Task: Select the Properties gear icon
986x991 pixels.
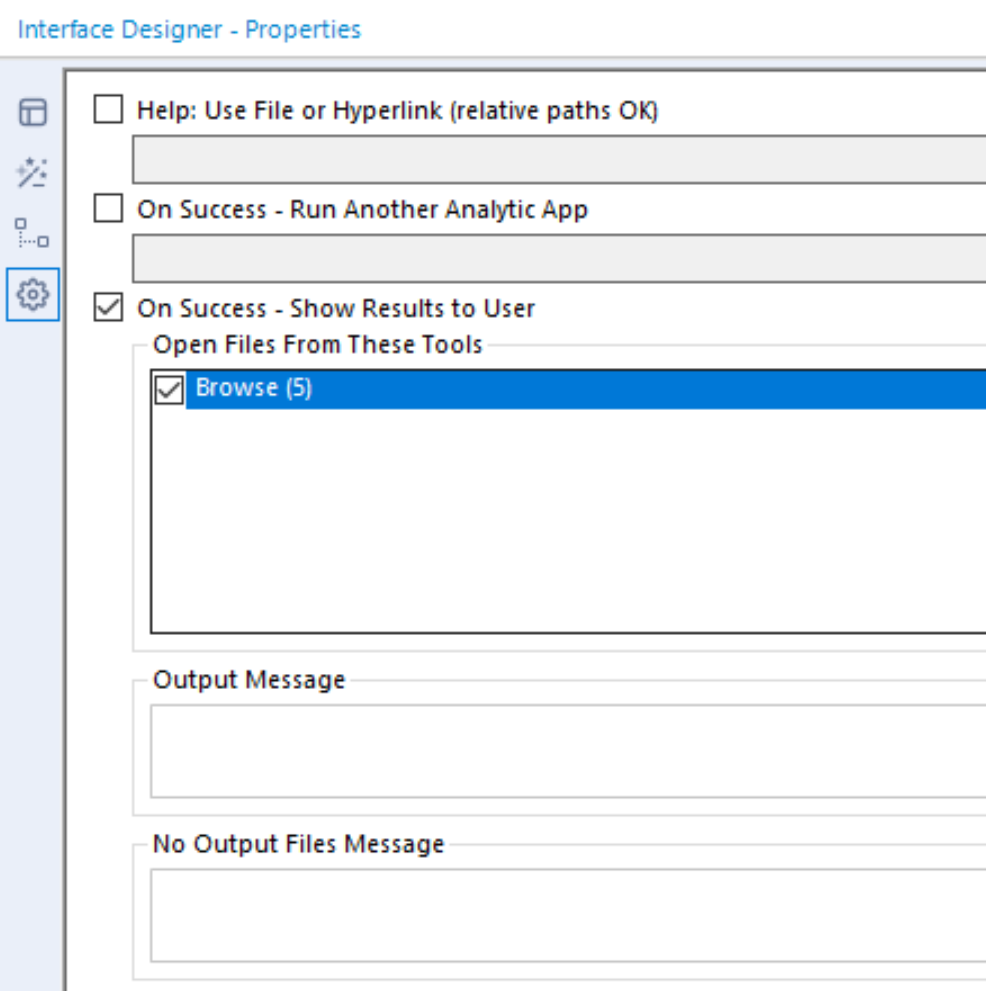Action: click(x=33, y=295)
